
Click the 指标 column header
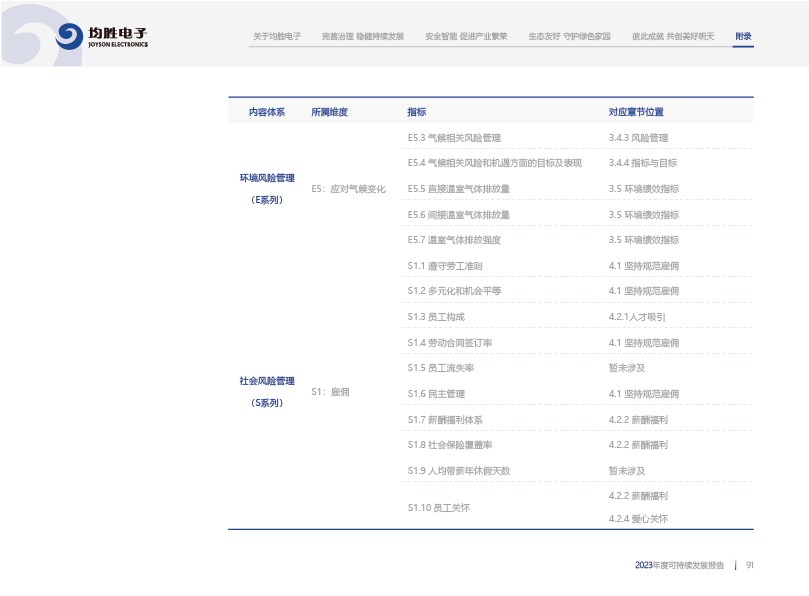click(x=416, y=112)
